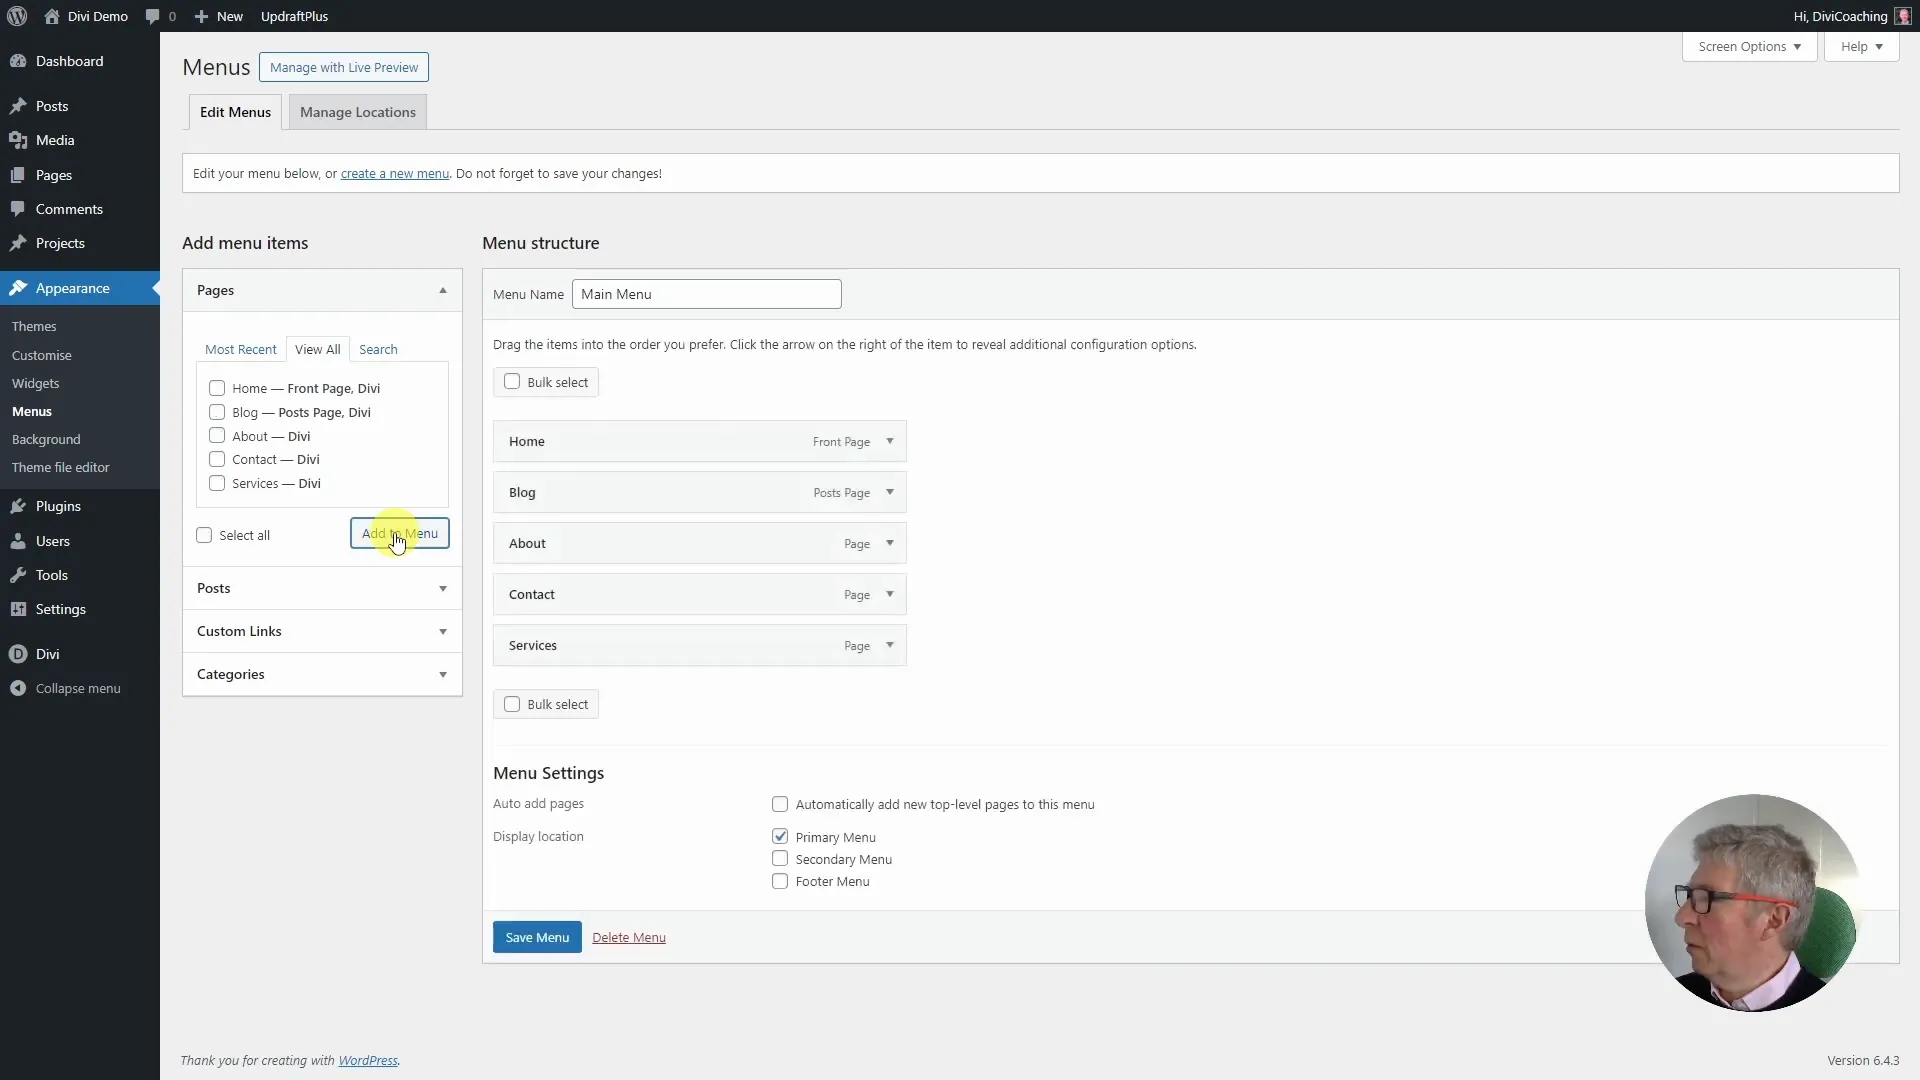Collapse the admin sidebar menu
The height and width of the screenshot is (1080, 1920).
click(x=77, y=688)
